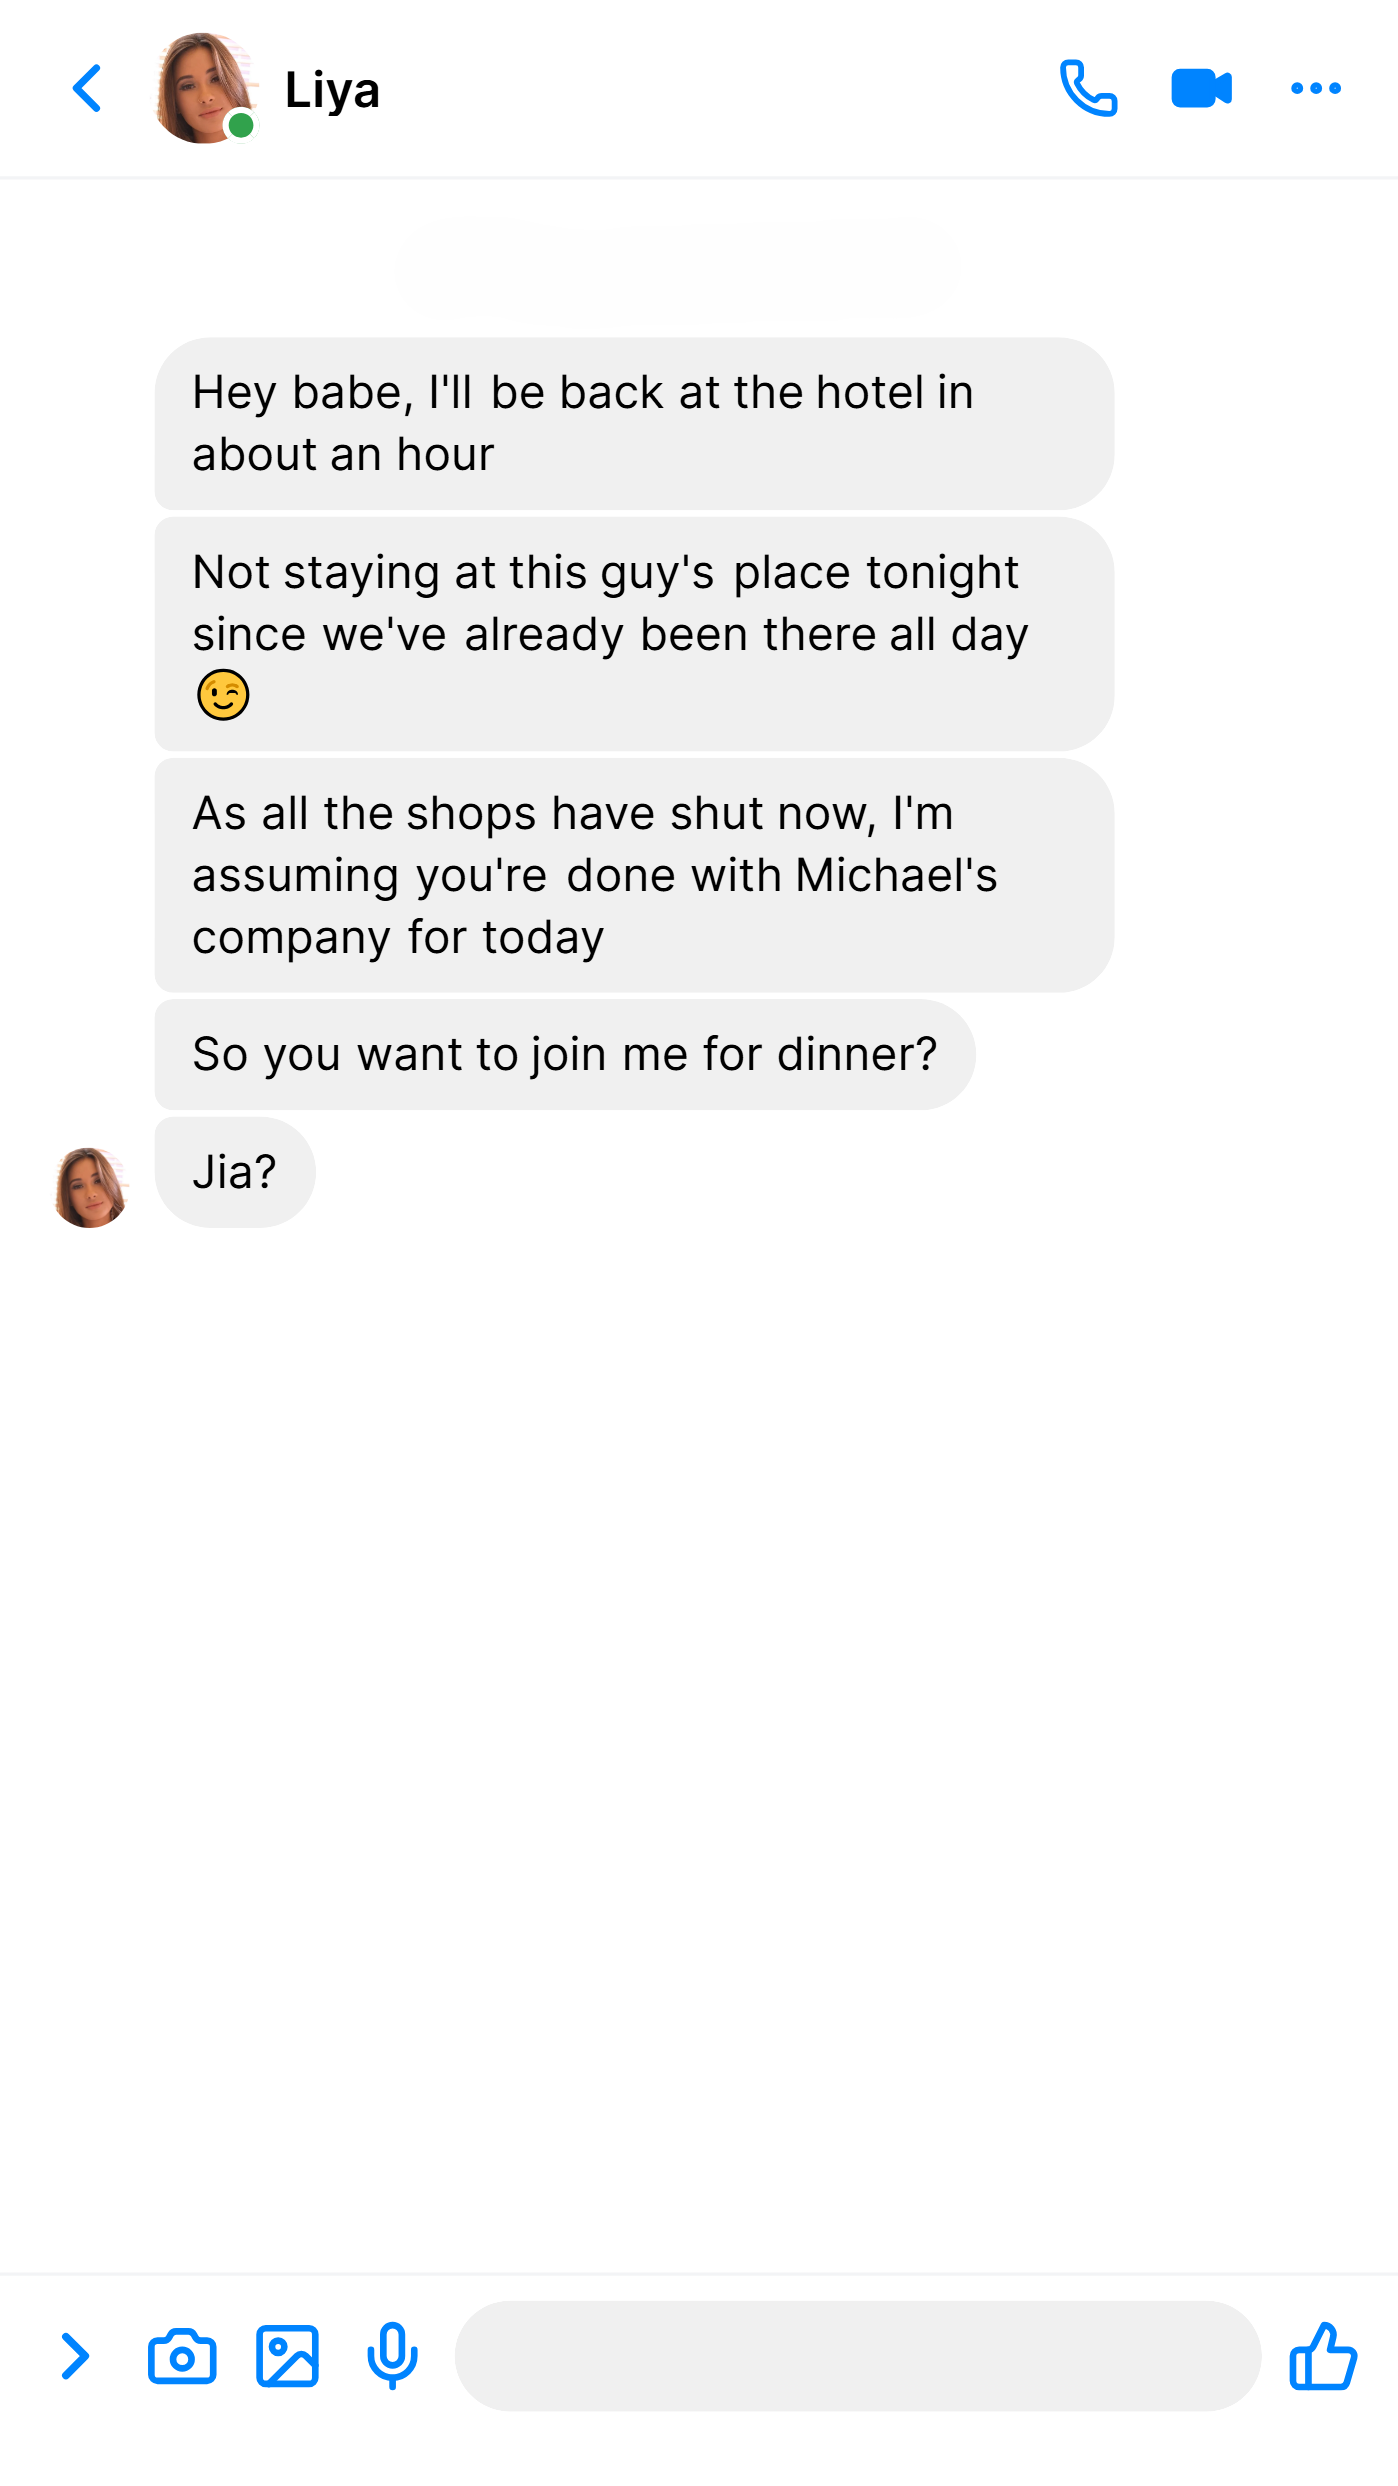Open the camera to take a photo

pyautogui.click(x=182, y=2356)
